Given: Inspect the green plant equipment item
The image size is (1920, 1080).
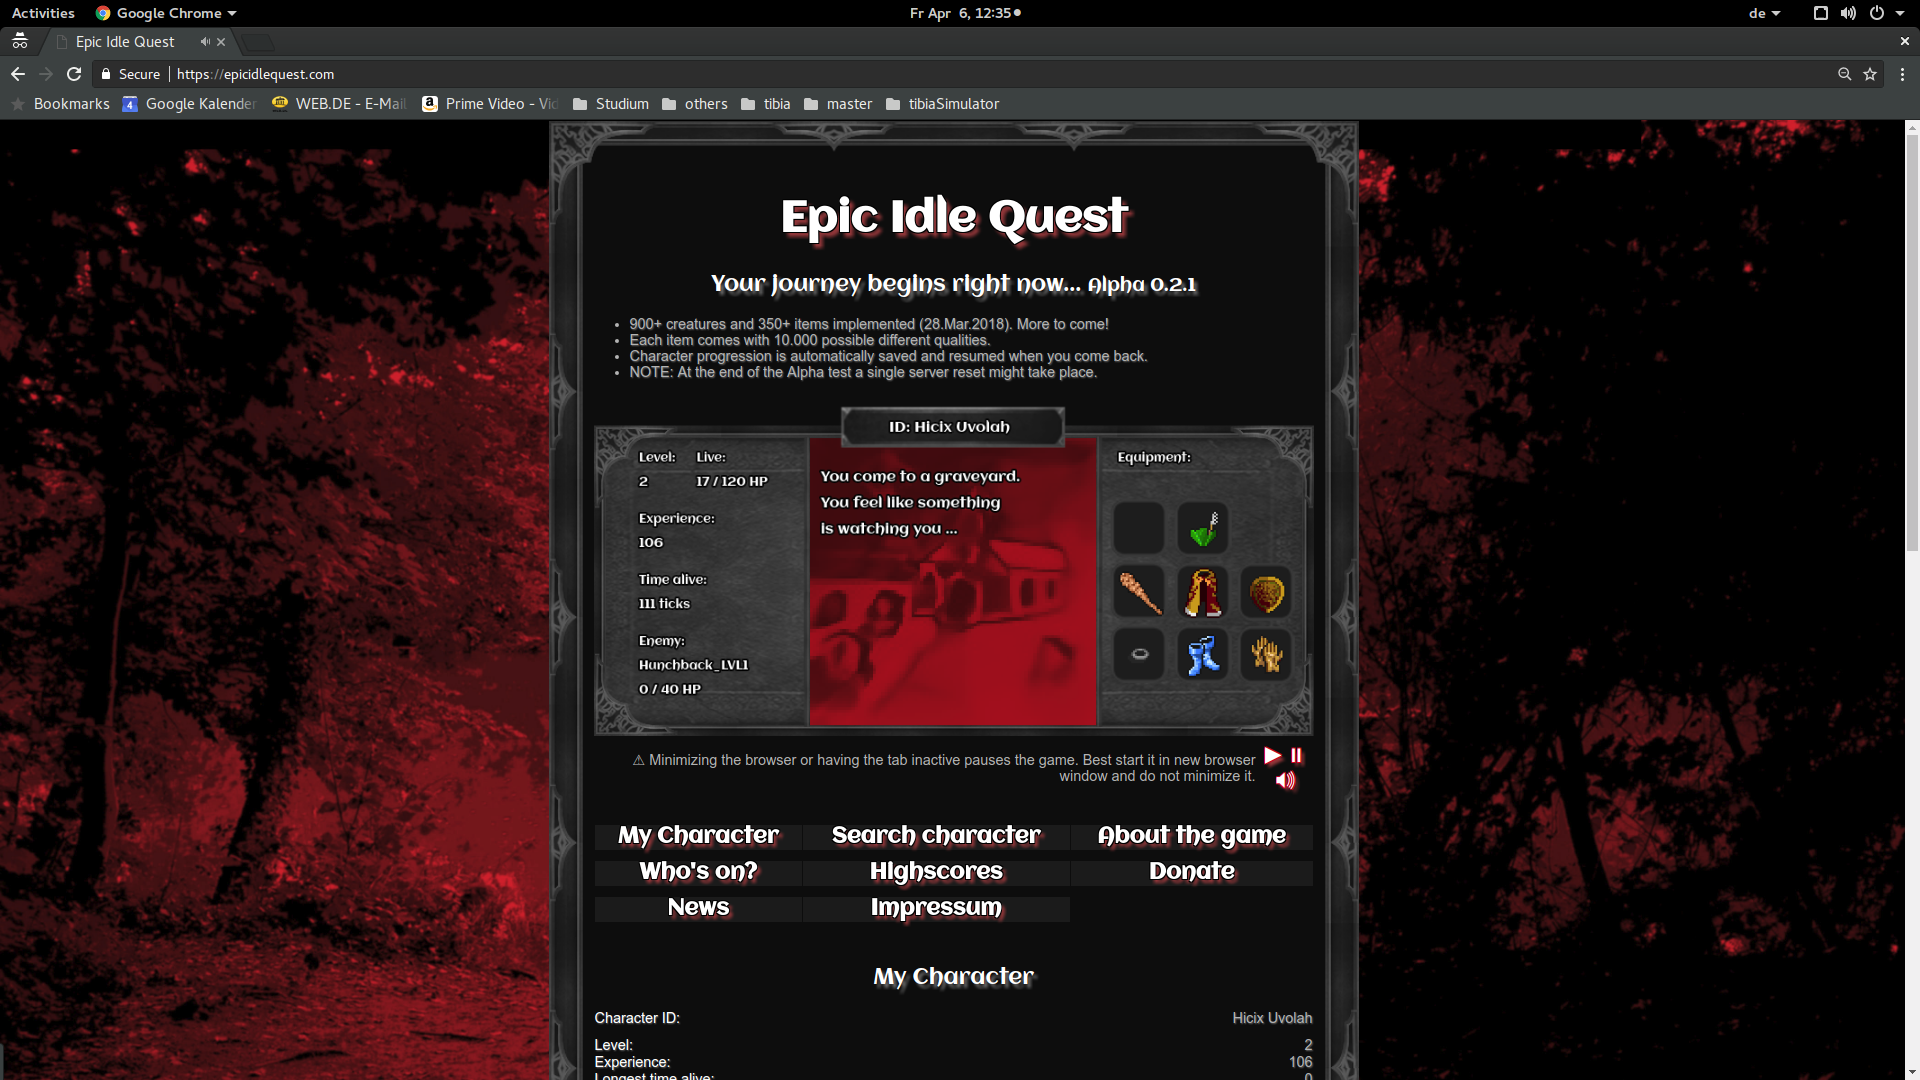Looking at the screenshot, I should pyautogui.click(x=1202, y=527).
